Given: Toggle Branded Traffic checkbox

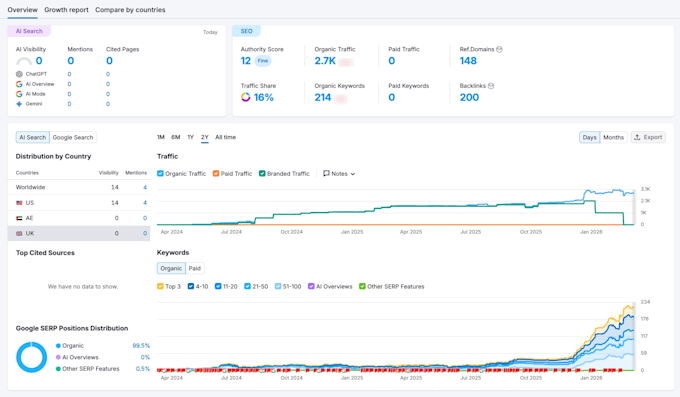Looking at the screenshot, I should [262, 174].
